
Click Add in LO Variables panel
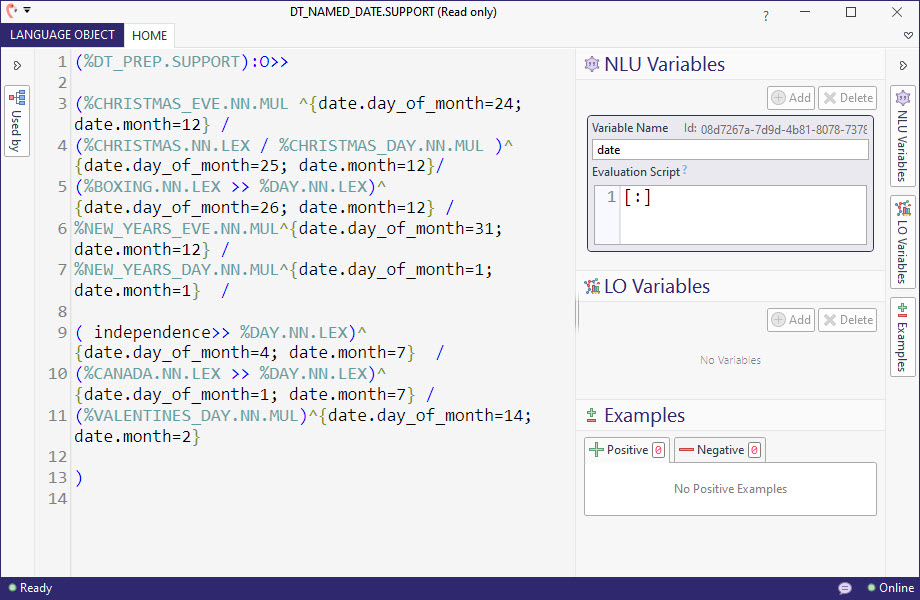[791, 320]
